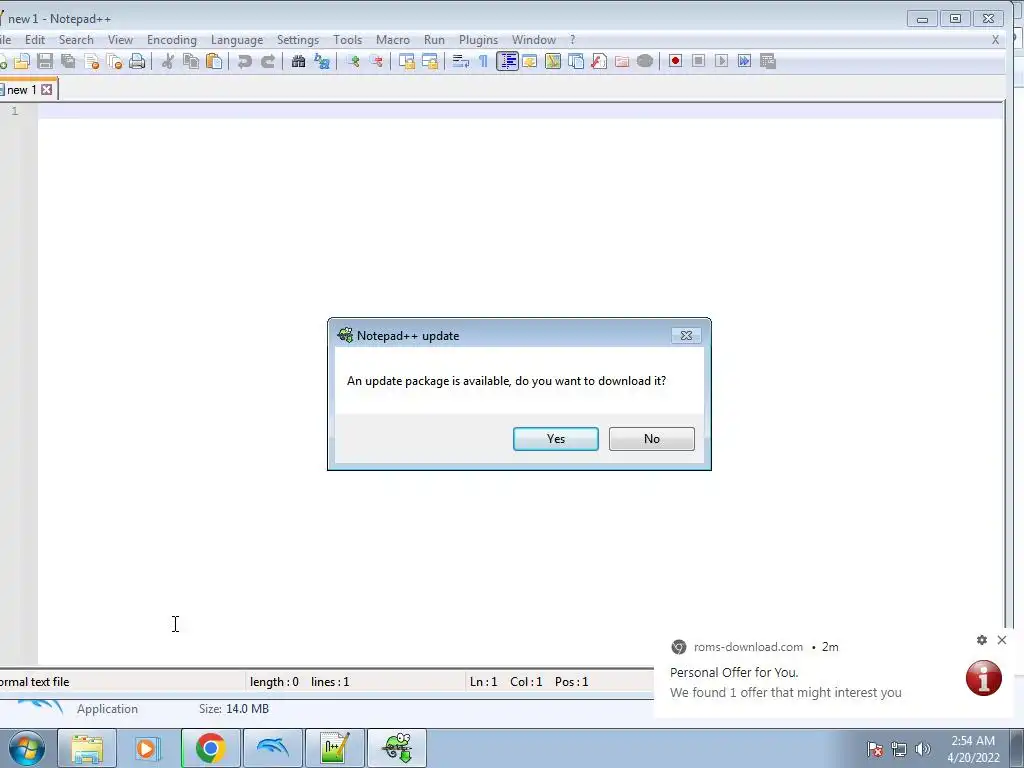Click the Close All toolbar icon
The height and width of the screenshot is (768, 1024).
point(114,61)
